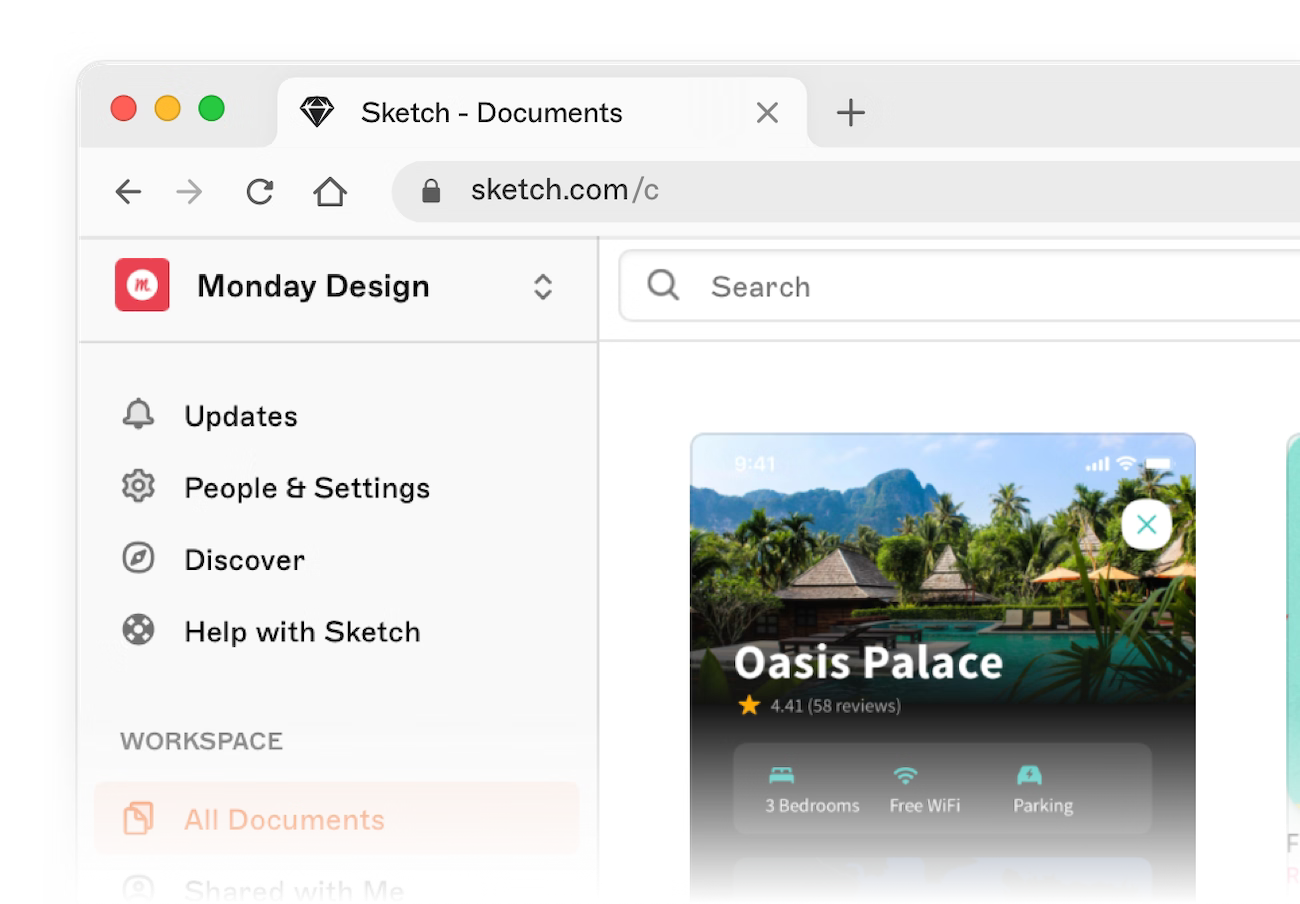Open a new browser tab with plus
This screenshot has width=1300, height=904.
coord(850,113)
